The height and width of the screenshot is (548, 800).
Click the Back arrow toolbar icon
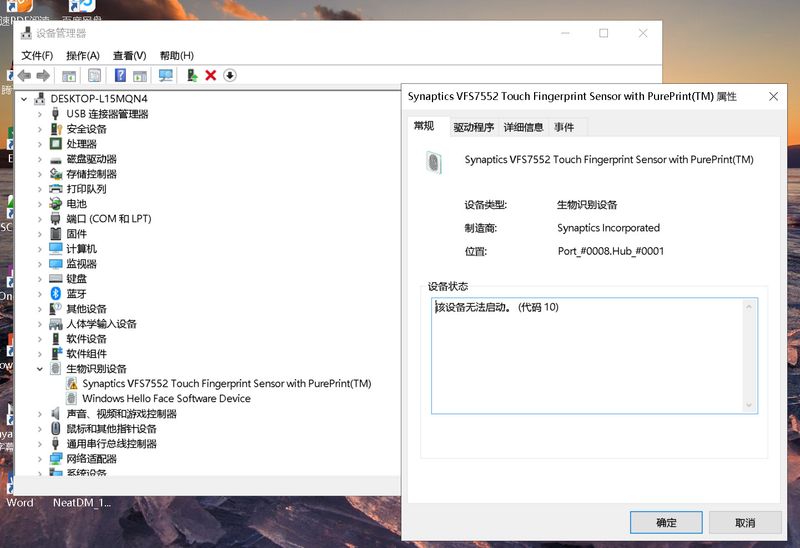(24, 76)
